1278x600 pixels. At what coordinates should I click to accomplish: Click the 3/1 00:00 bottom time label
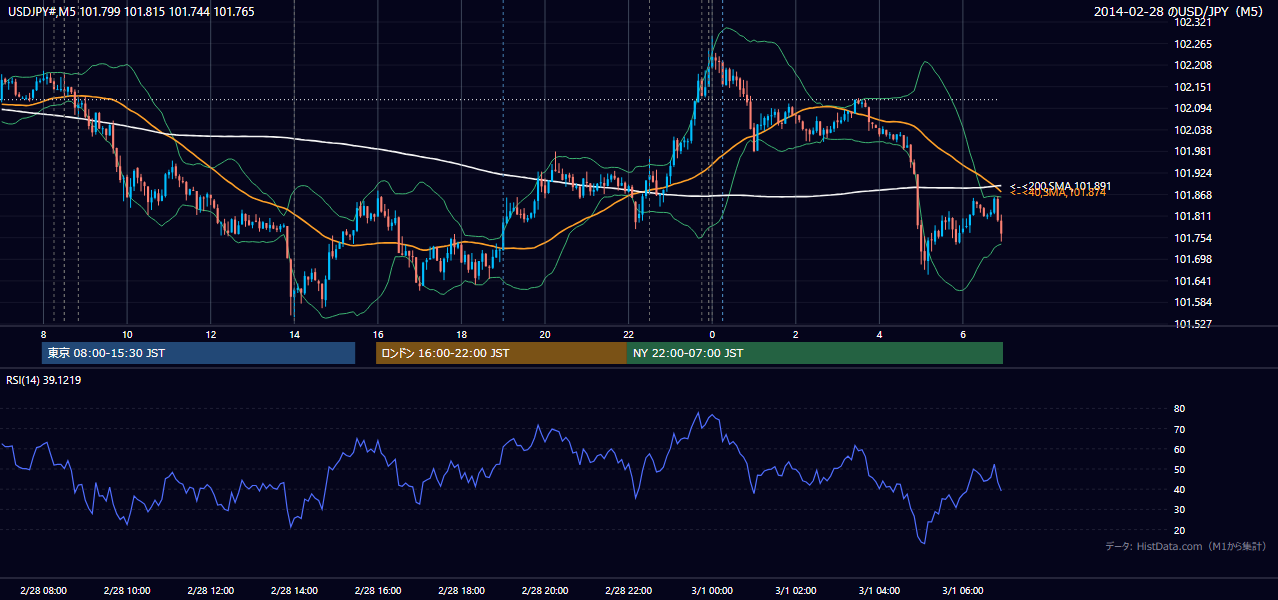pyautogui.click(x=712, y=590)
